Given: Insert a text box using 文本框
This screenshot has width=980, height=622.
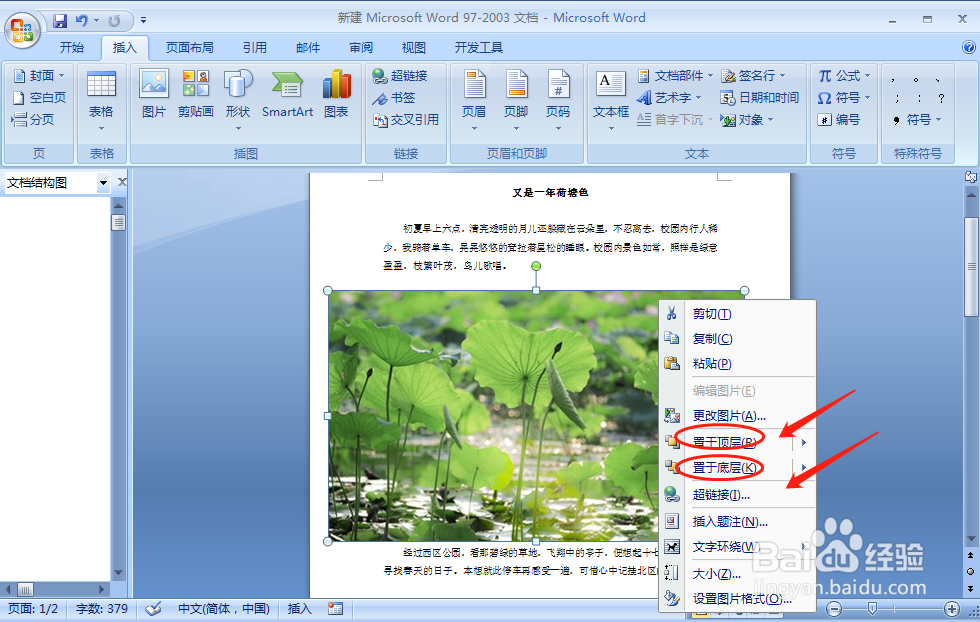Looking at the screenshot, I should [611, 95].
